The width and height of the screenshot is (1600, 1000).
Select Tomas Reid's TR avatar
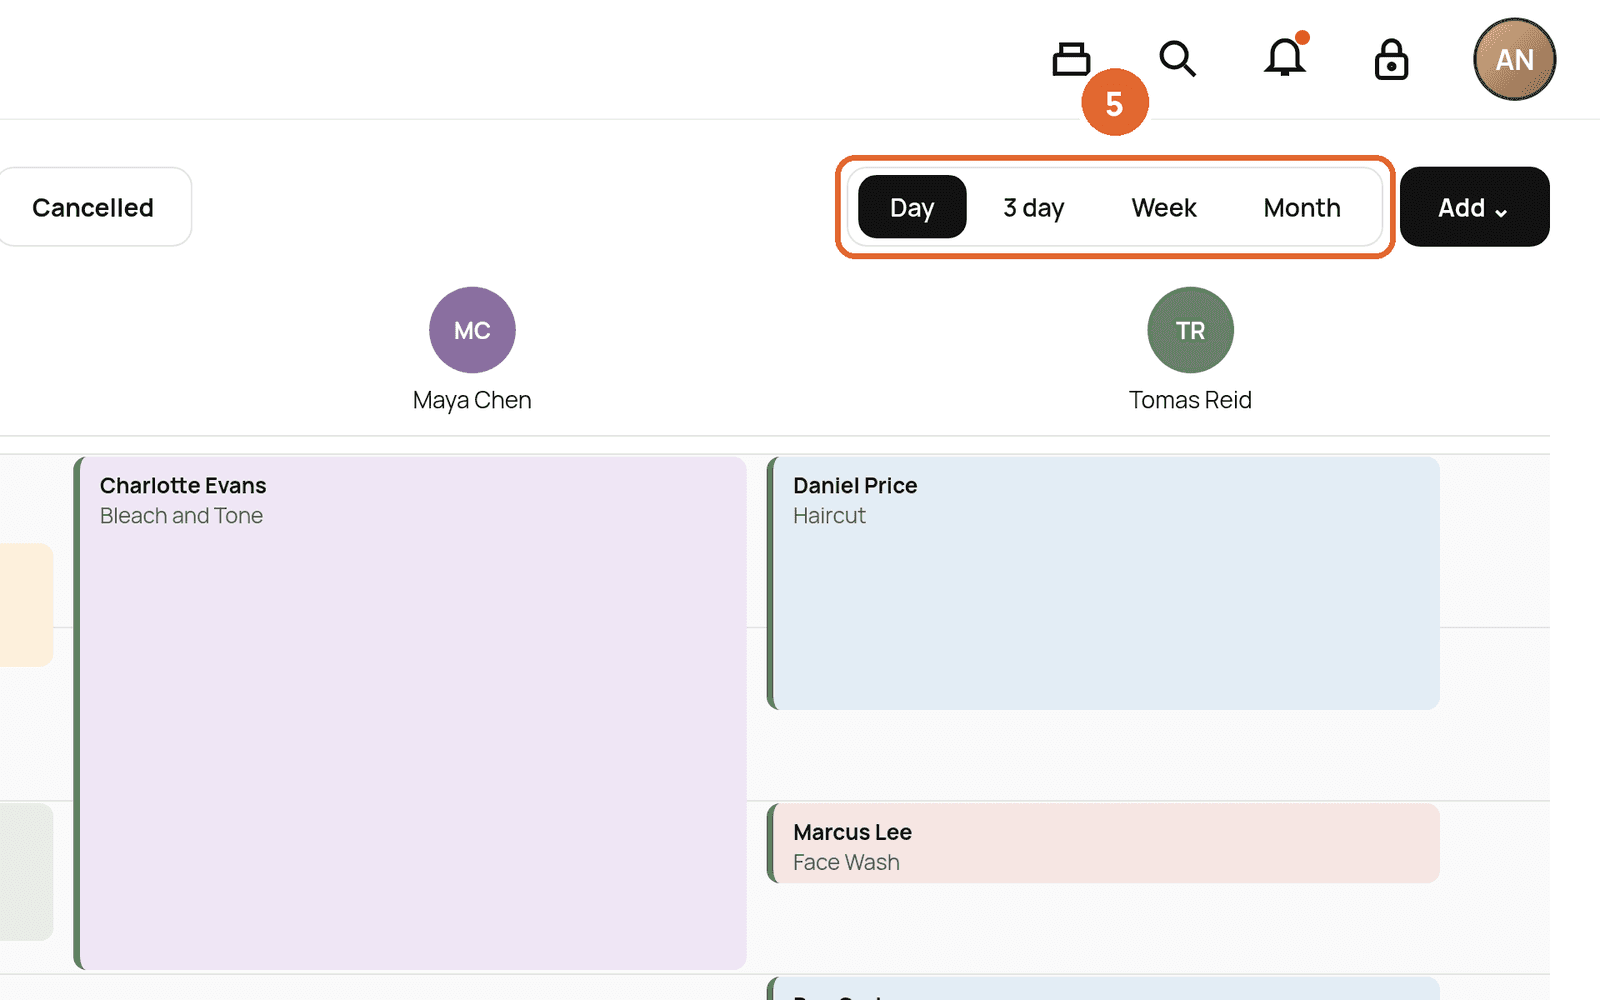click(x=1190, y=330)
